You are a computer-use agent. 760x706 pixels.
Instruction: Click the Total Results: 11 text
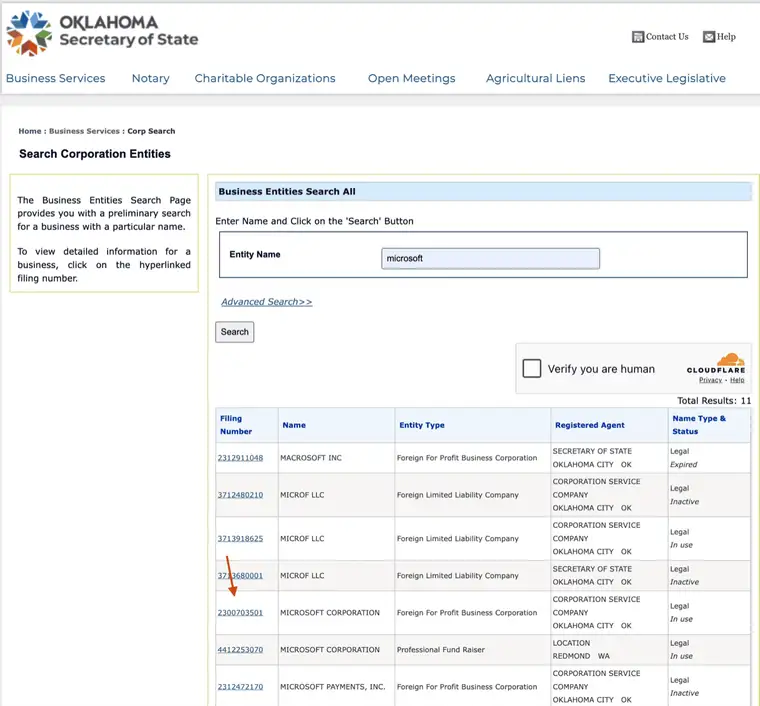pyautogui.click(x=714, y=401)
